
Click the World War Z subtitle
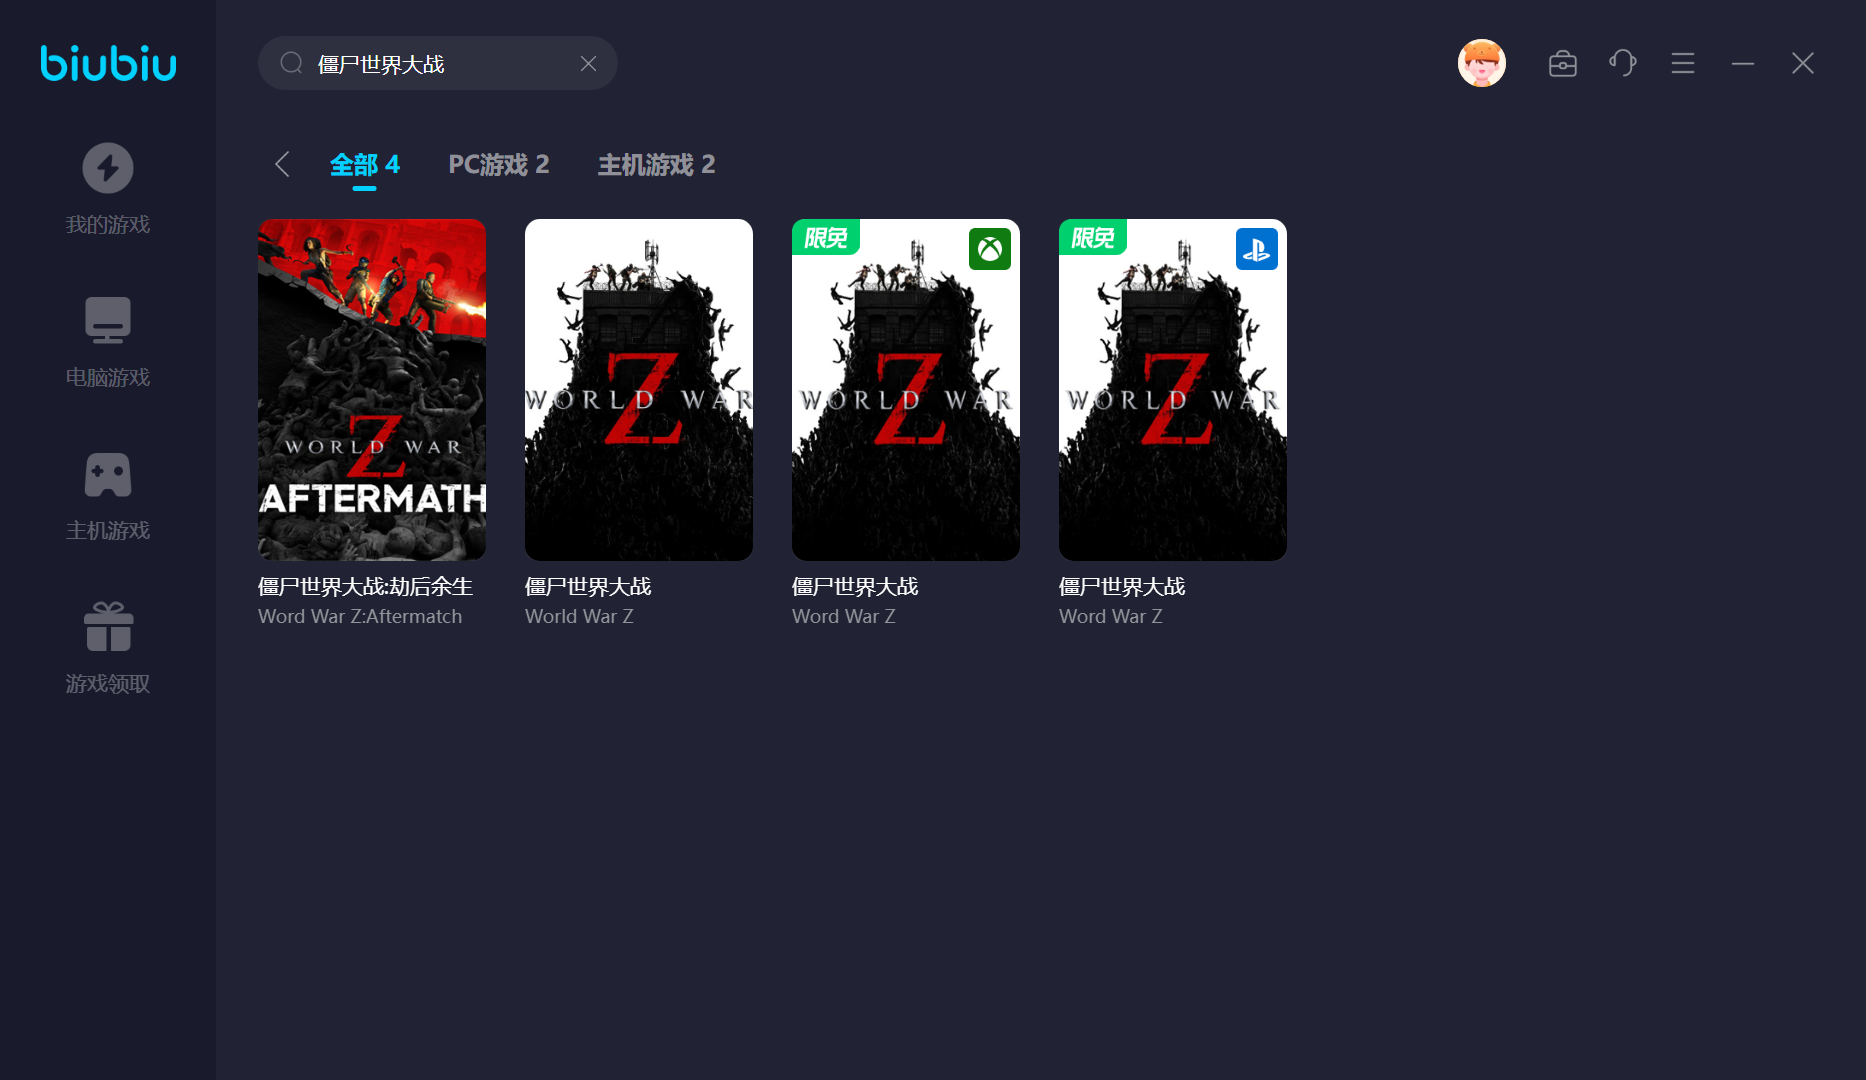579,617
